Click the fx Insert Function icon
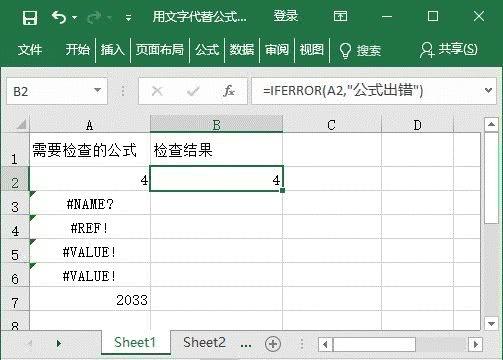 (x=229, y=91)
